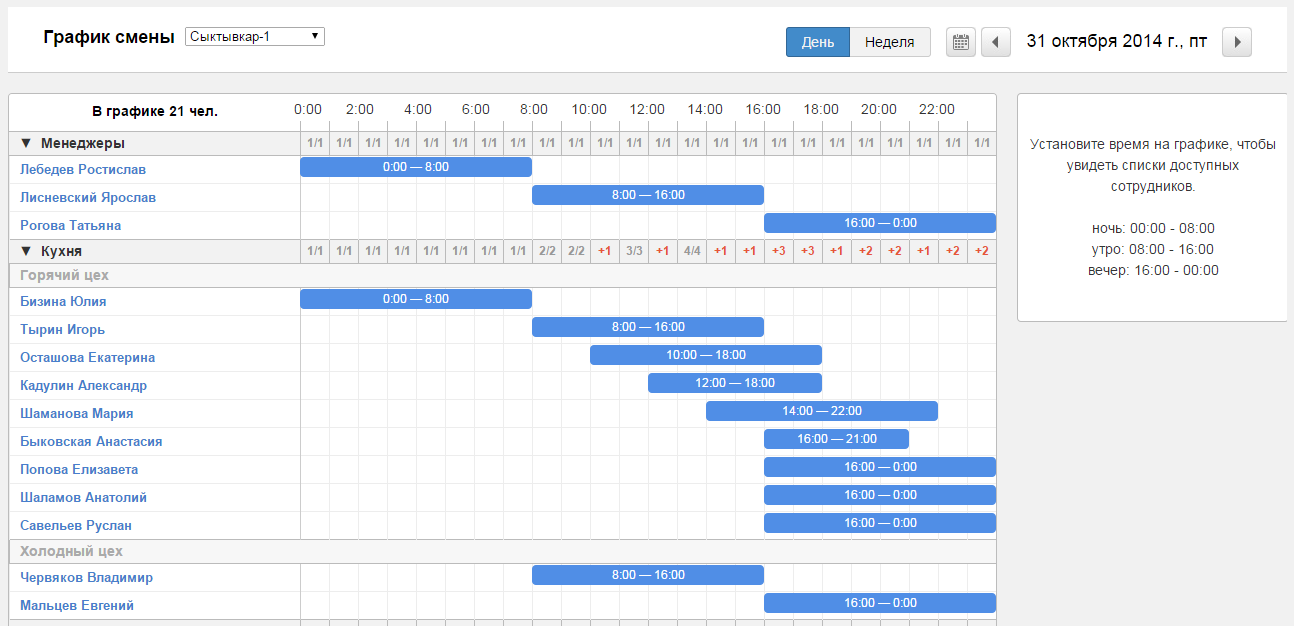Collapse the Менеджеры group
The width and height of the screenshot is (1294, 626).
pos(26,143)
